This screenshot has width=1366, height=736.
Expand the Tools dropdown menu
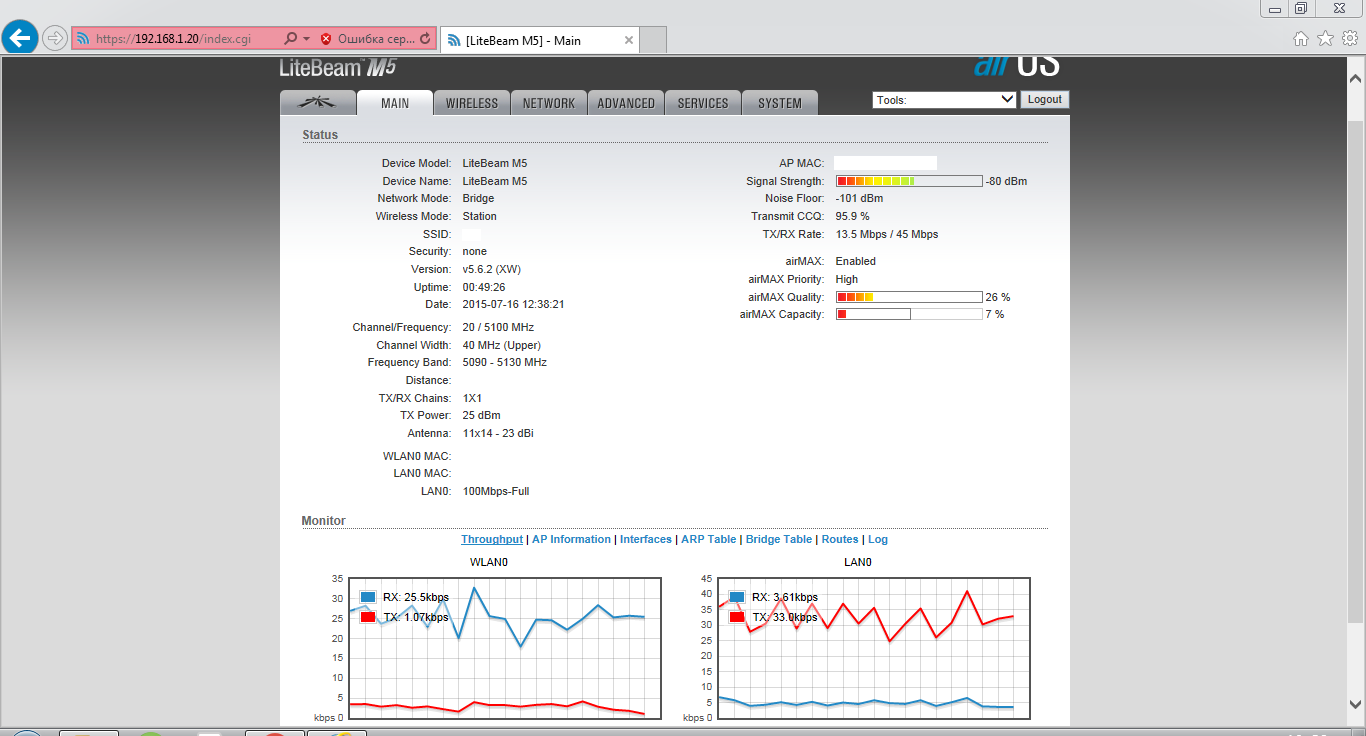point(944,100)
